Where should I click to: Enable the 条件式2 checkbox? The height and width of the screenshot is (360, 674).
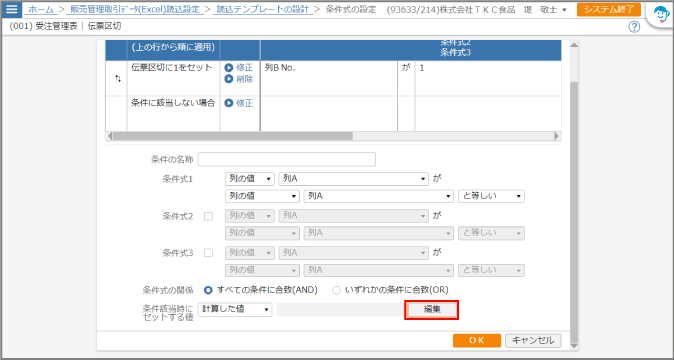tap(208, 217)
